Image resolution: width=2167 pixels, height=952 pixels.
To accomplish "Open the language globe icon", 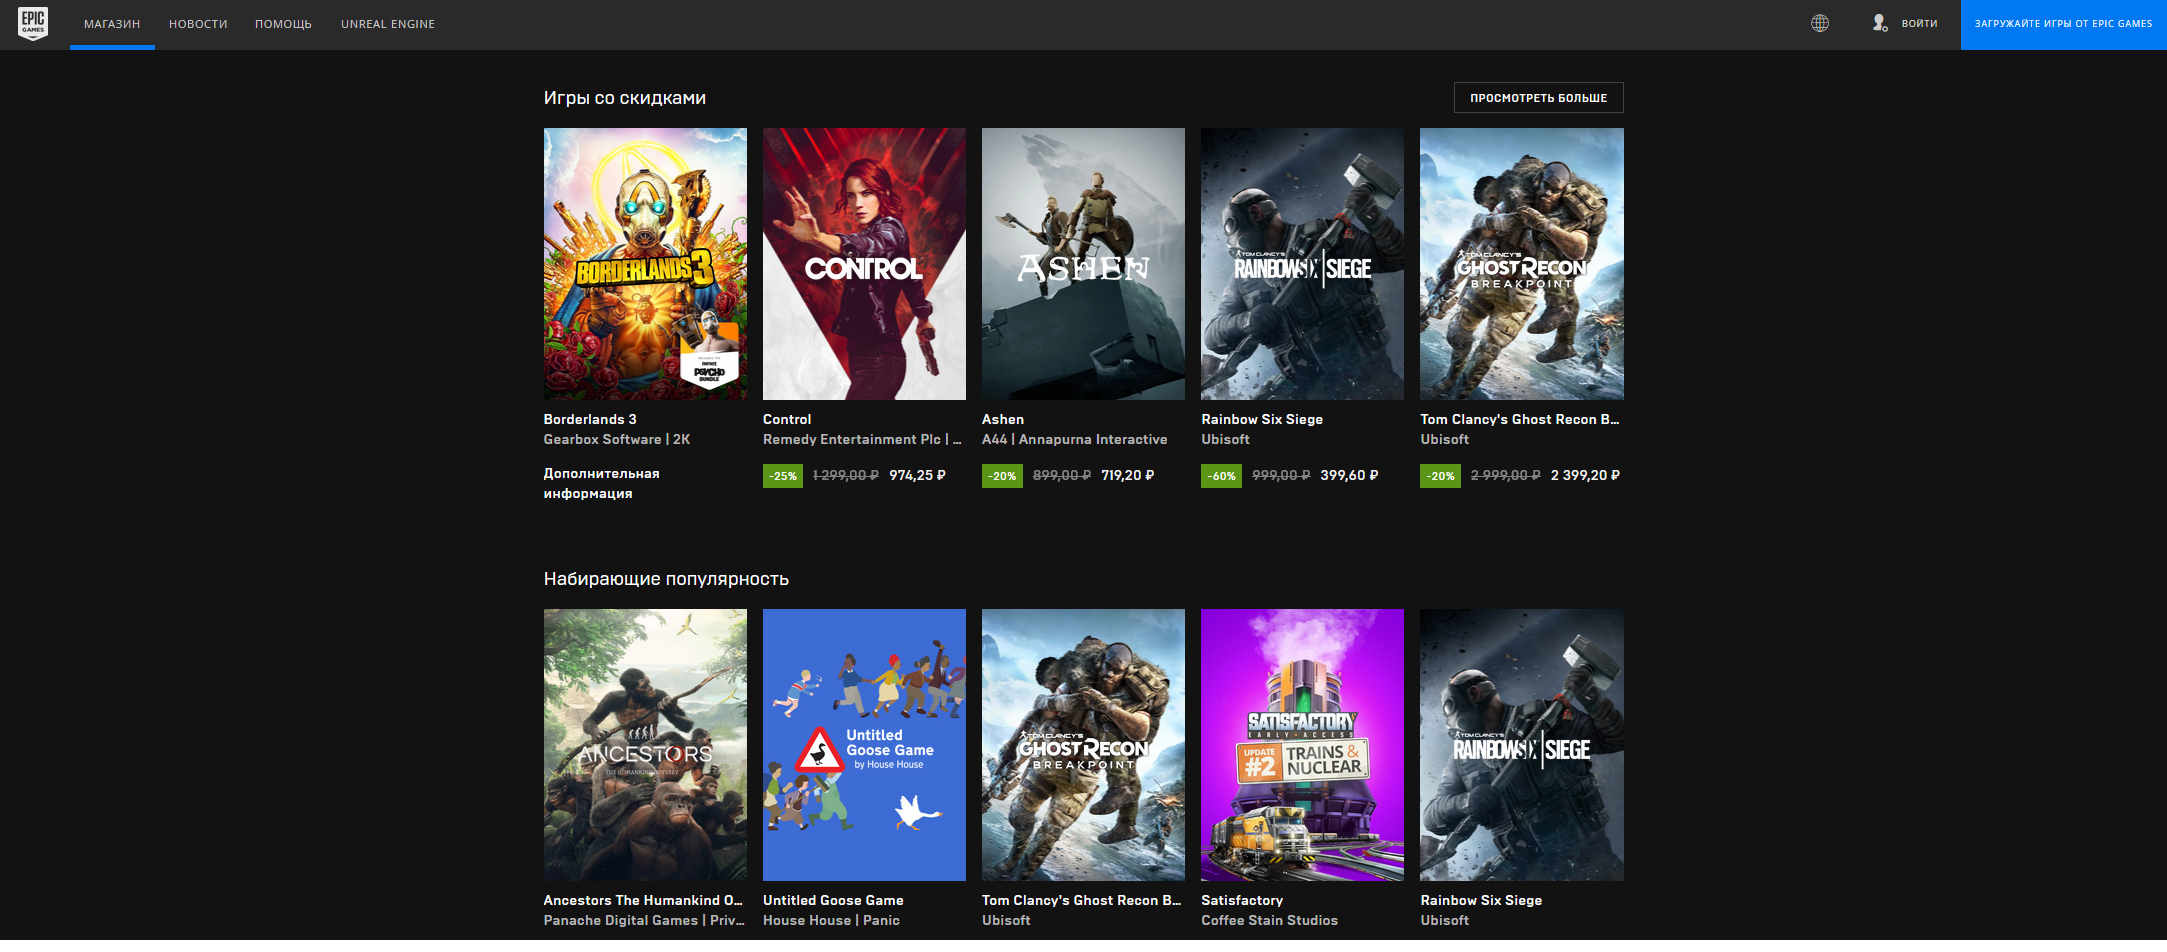I will click(1820, 24).
